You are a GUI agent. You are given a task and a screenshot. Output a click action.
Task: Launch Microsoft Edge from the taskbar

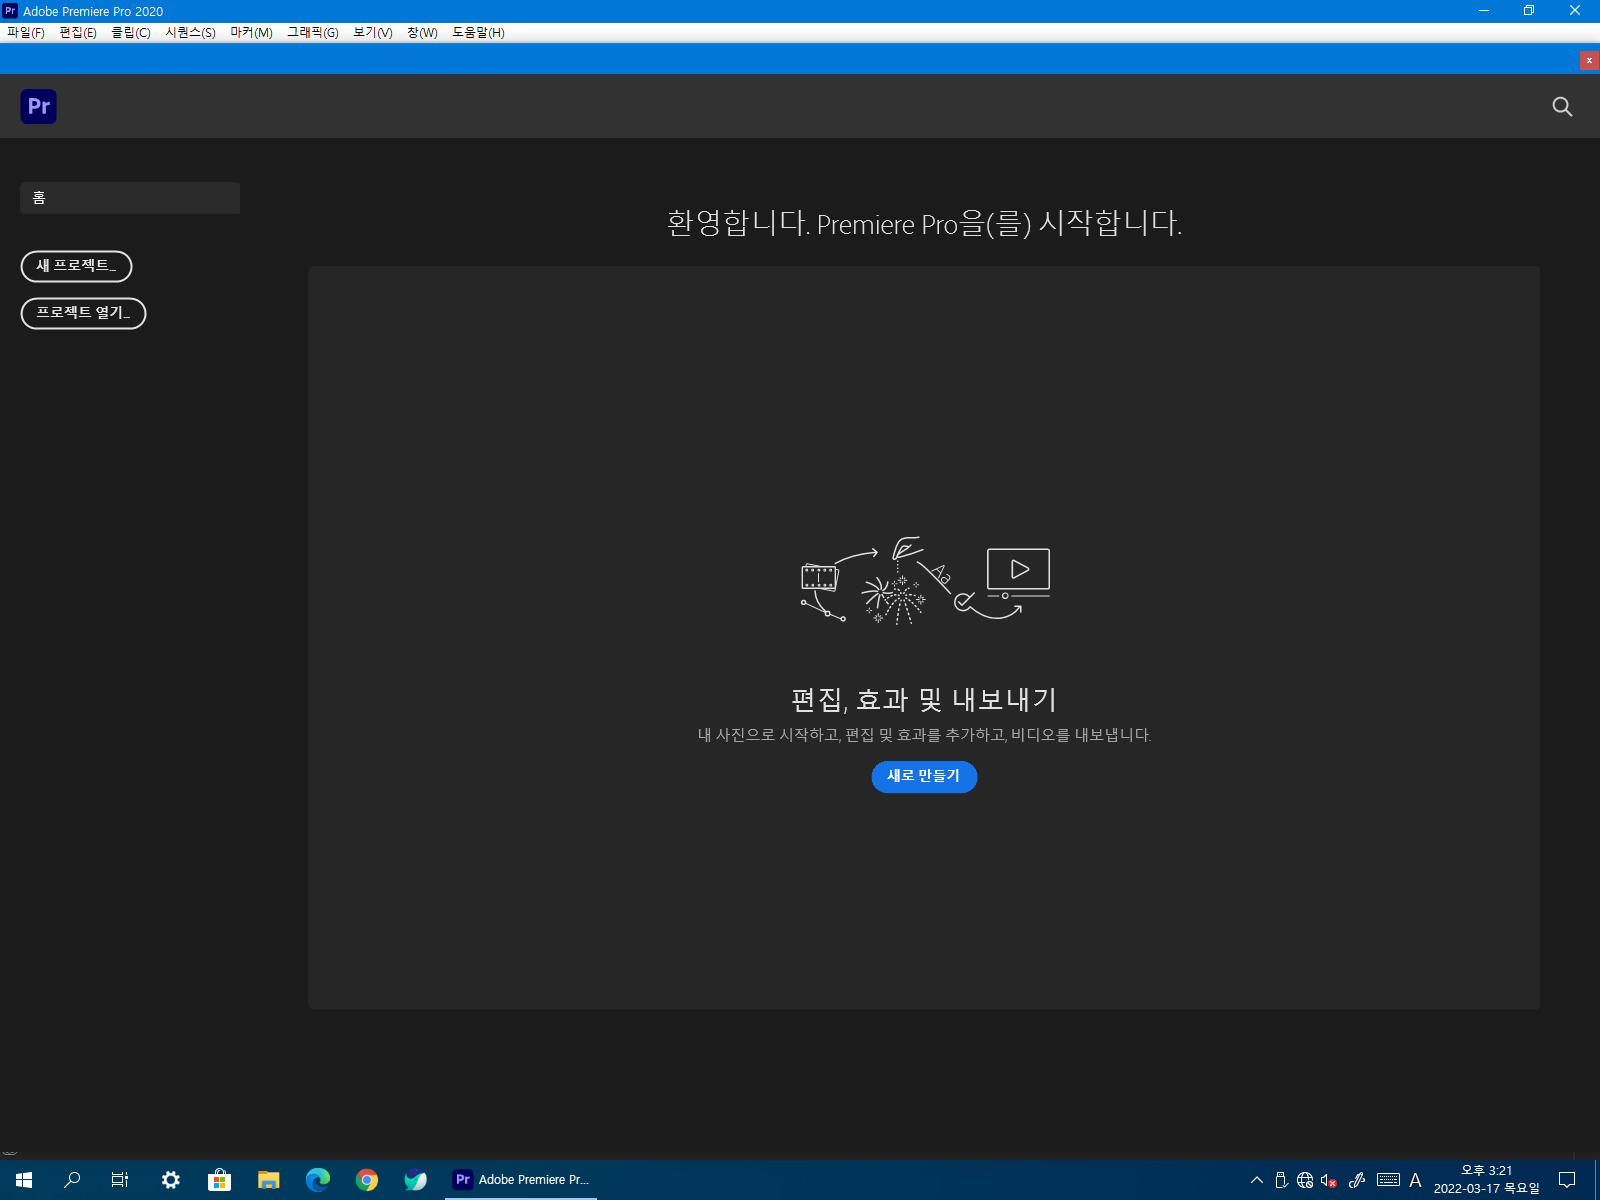pyautogui.click(x=318, y=1180)
